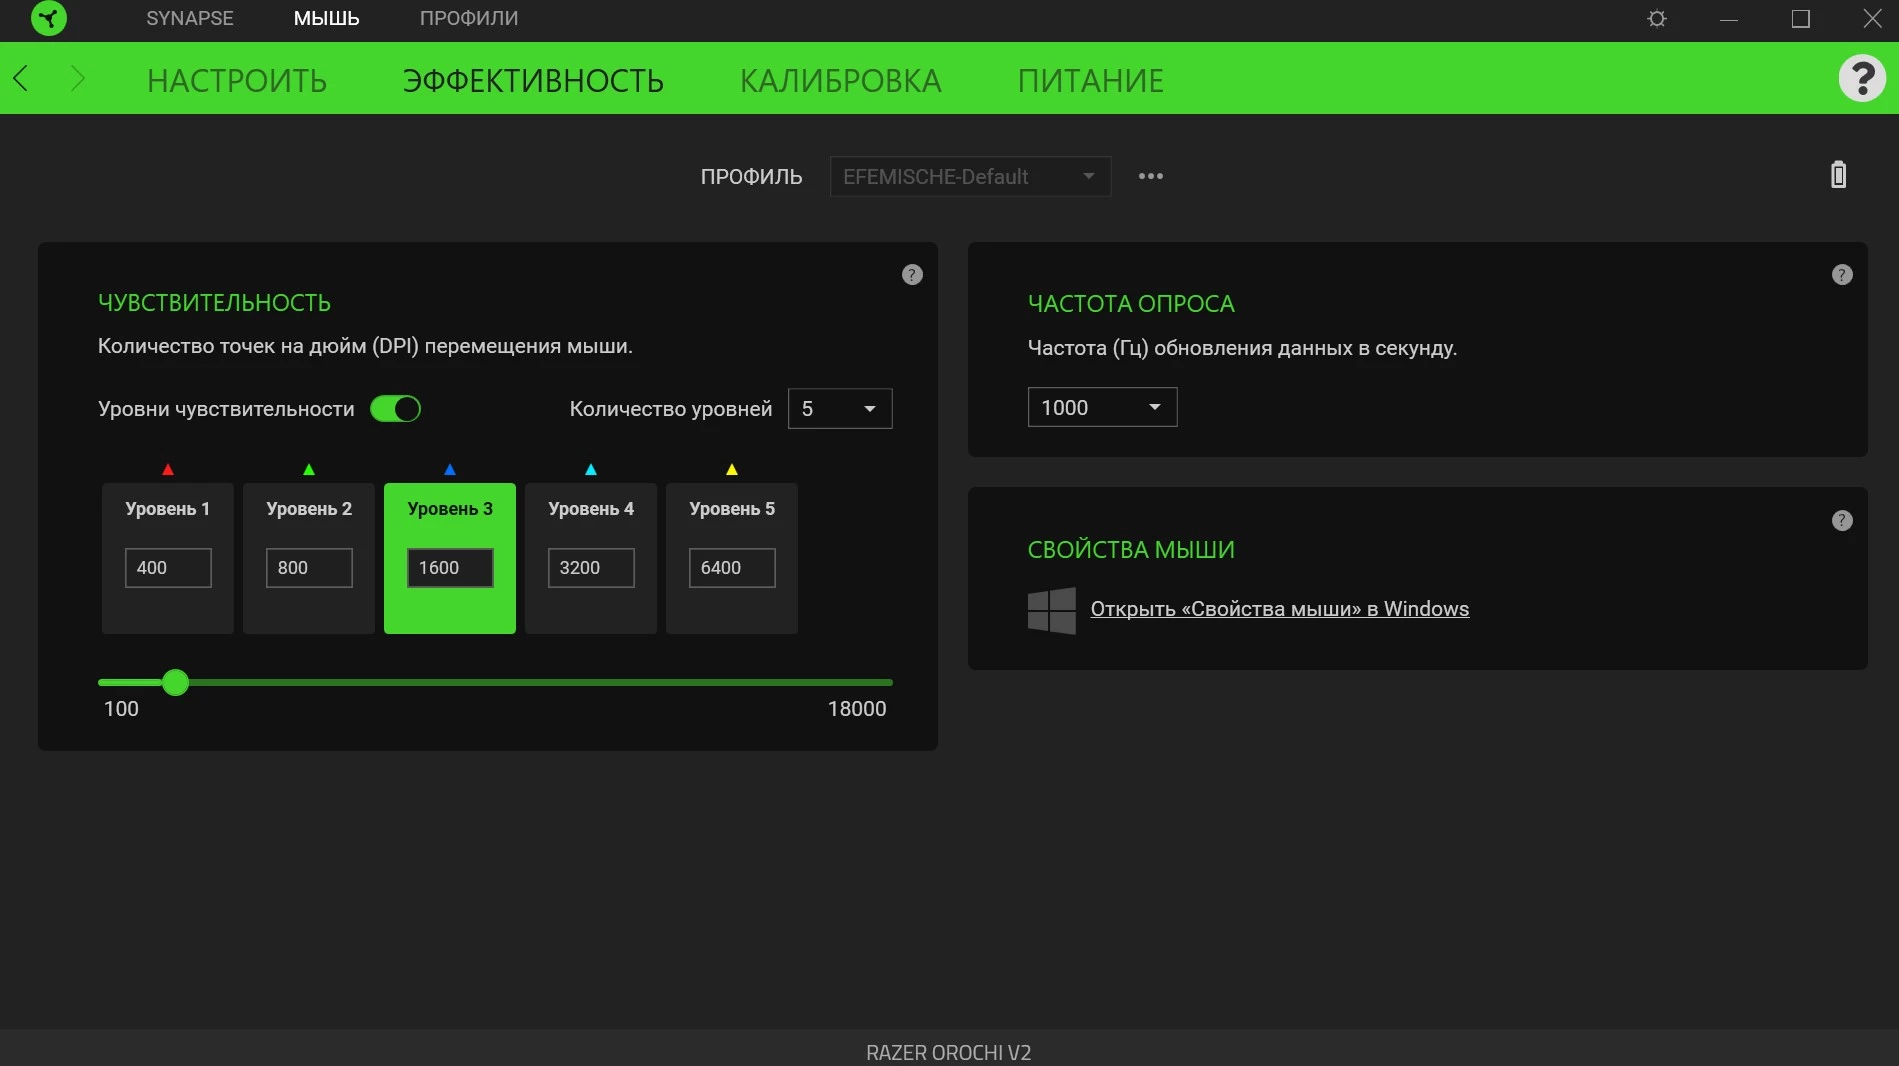
Task: Click the СВОЙСТВА МЫШИ heading
Action: [x=1131, y=550]
